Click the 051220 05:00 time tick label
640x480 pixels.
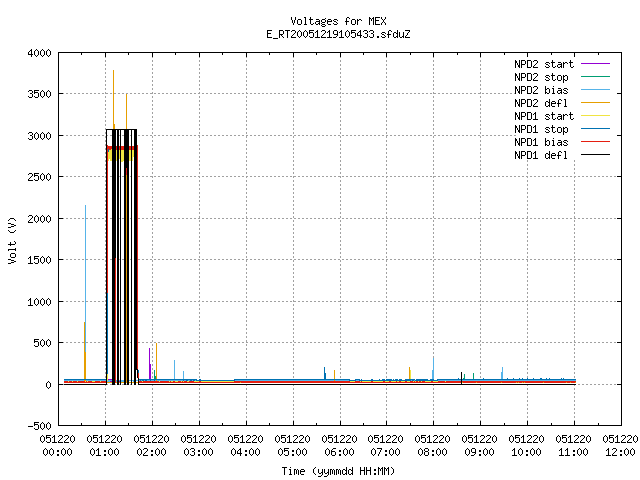pyautogui.click(x=292, y=446)
